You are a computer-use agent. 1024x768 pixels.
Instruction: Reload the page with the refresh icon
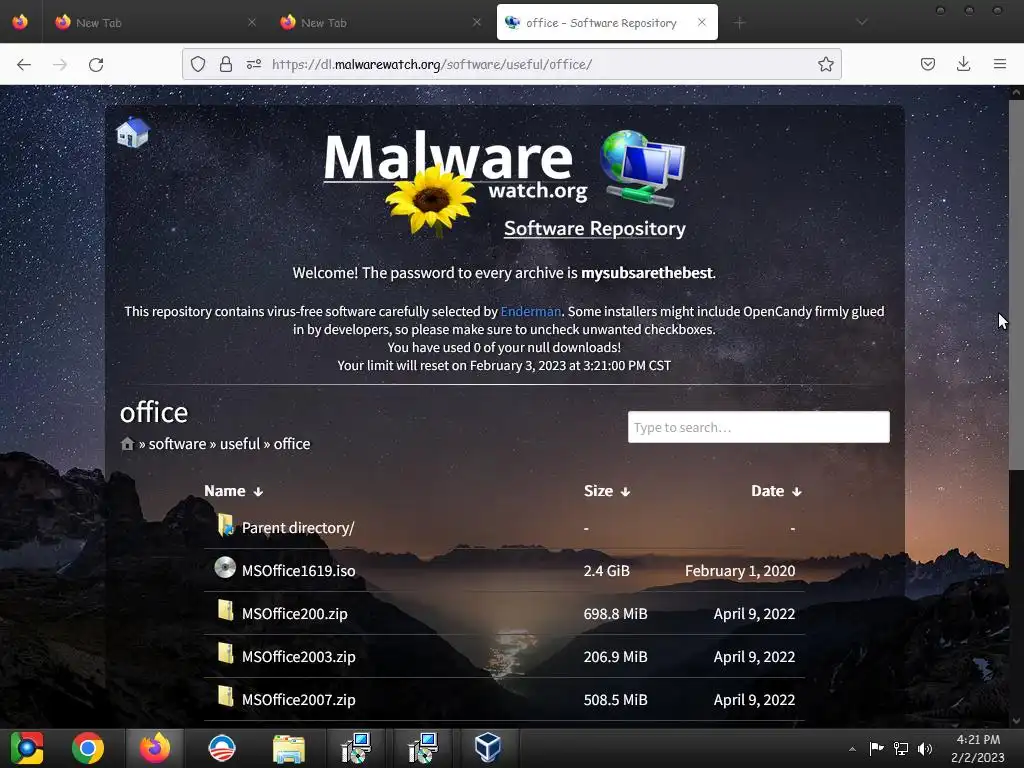[x=96, y=64]
